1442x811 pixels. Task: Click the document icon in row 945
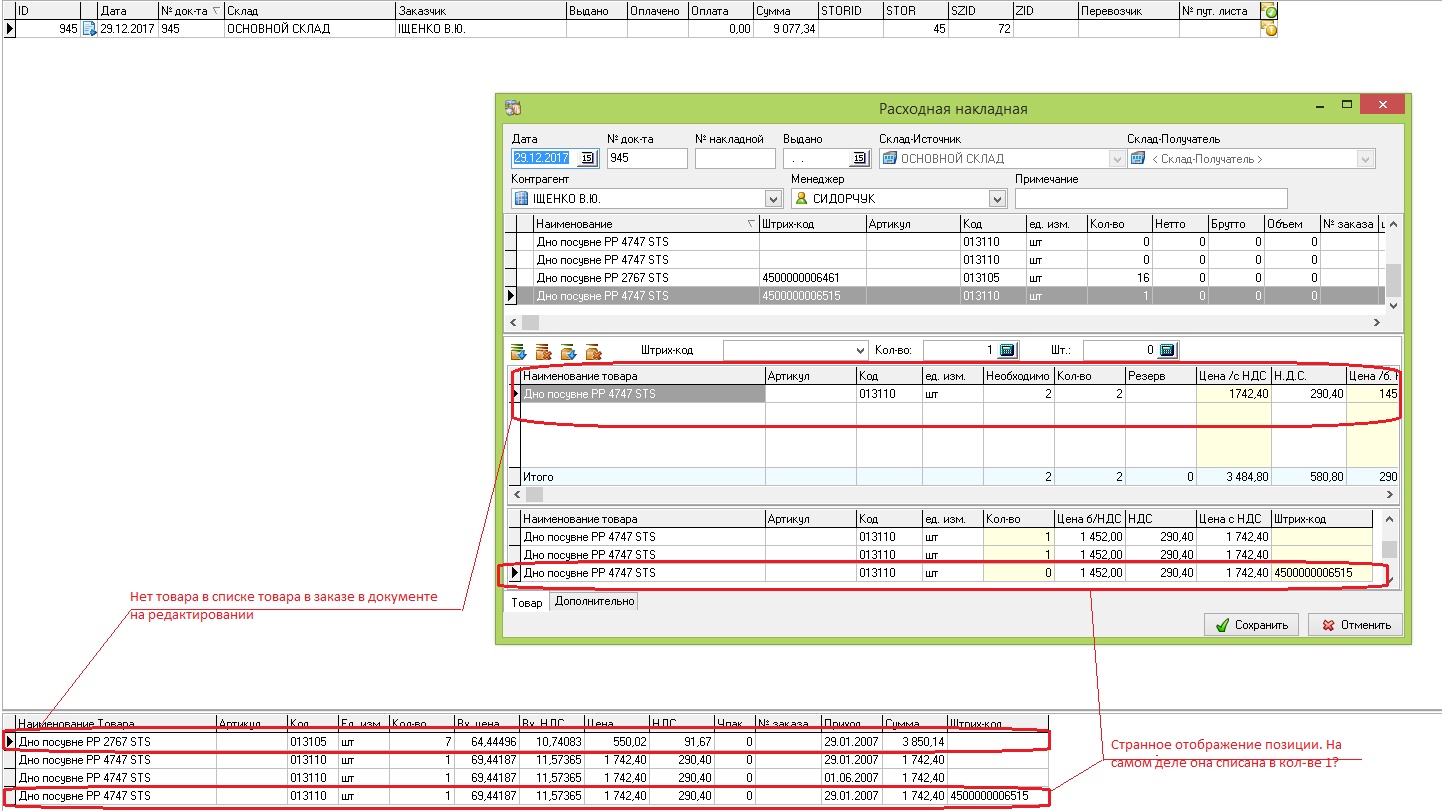89,29
